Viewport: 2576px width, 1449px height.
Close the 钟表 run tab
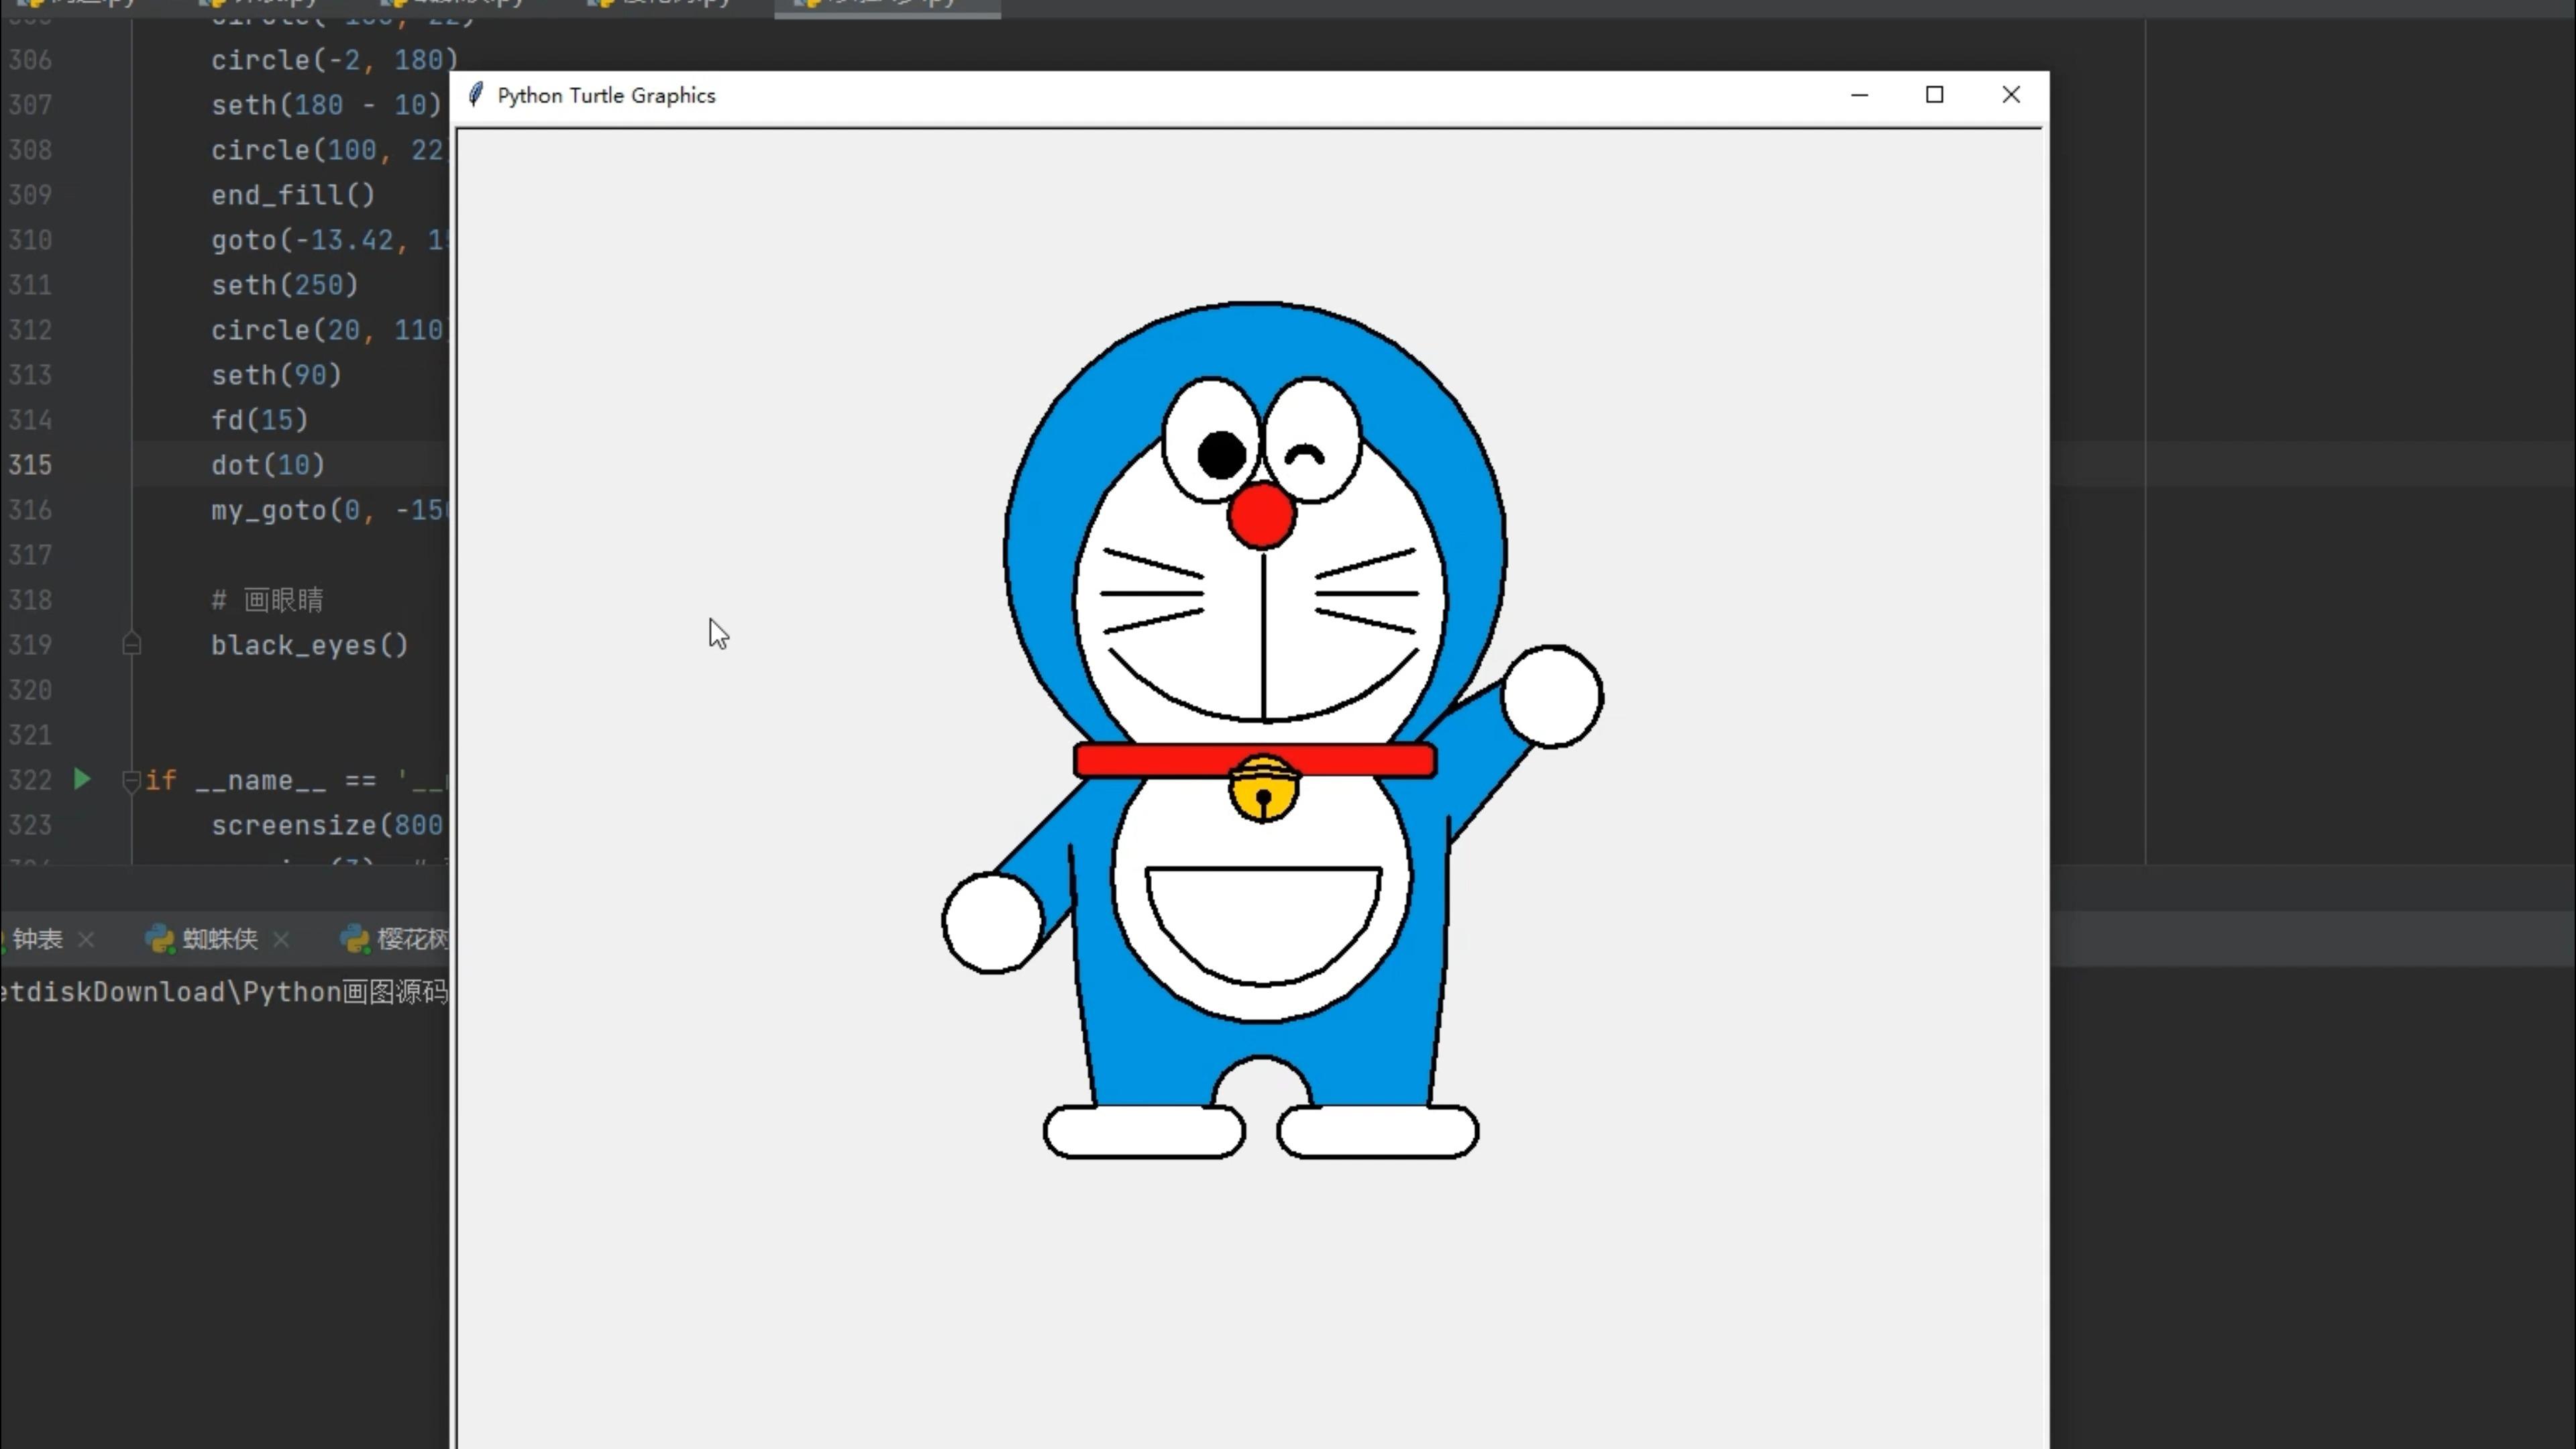[x=86, y=939]
